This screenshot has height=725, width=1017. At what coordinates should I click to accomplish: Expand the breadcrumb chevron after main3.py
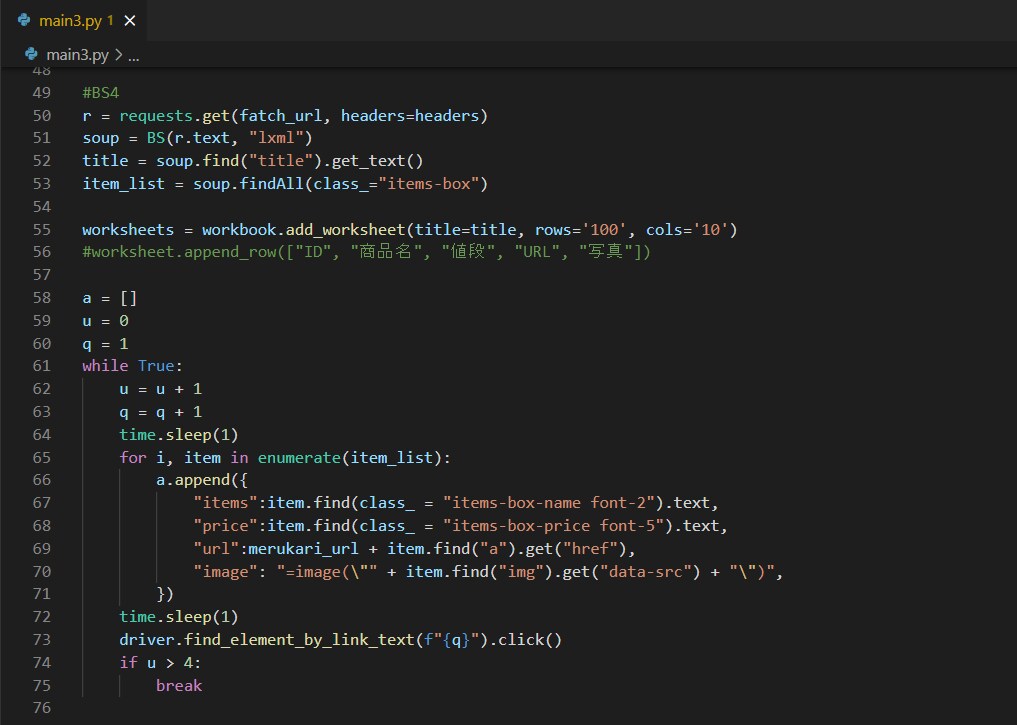[x=119, y=54]
